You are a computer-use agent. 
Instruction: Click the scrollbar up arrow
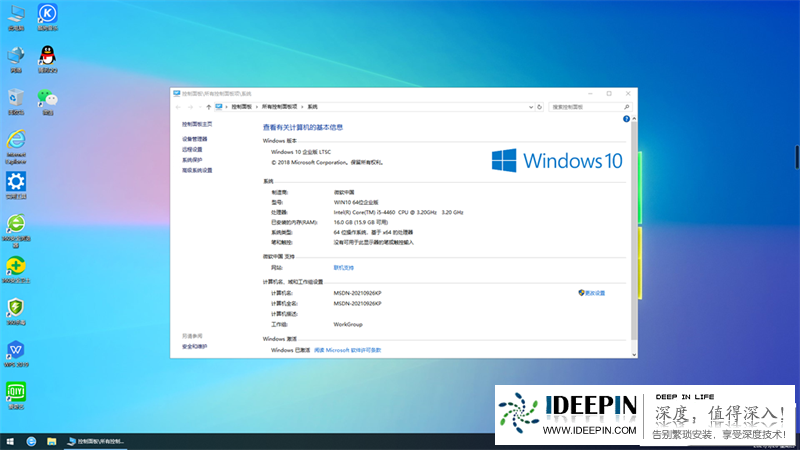[634, 118]
